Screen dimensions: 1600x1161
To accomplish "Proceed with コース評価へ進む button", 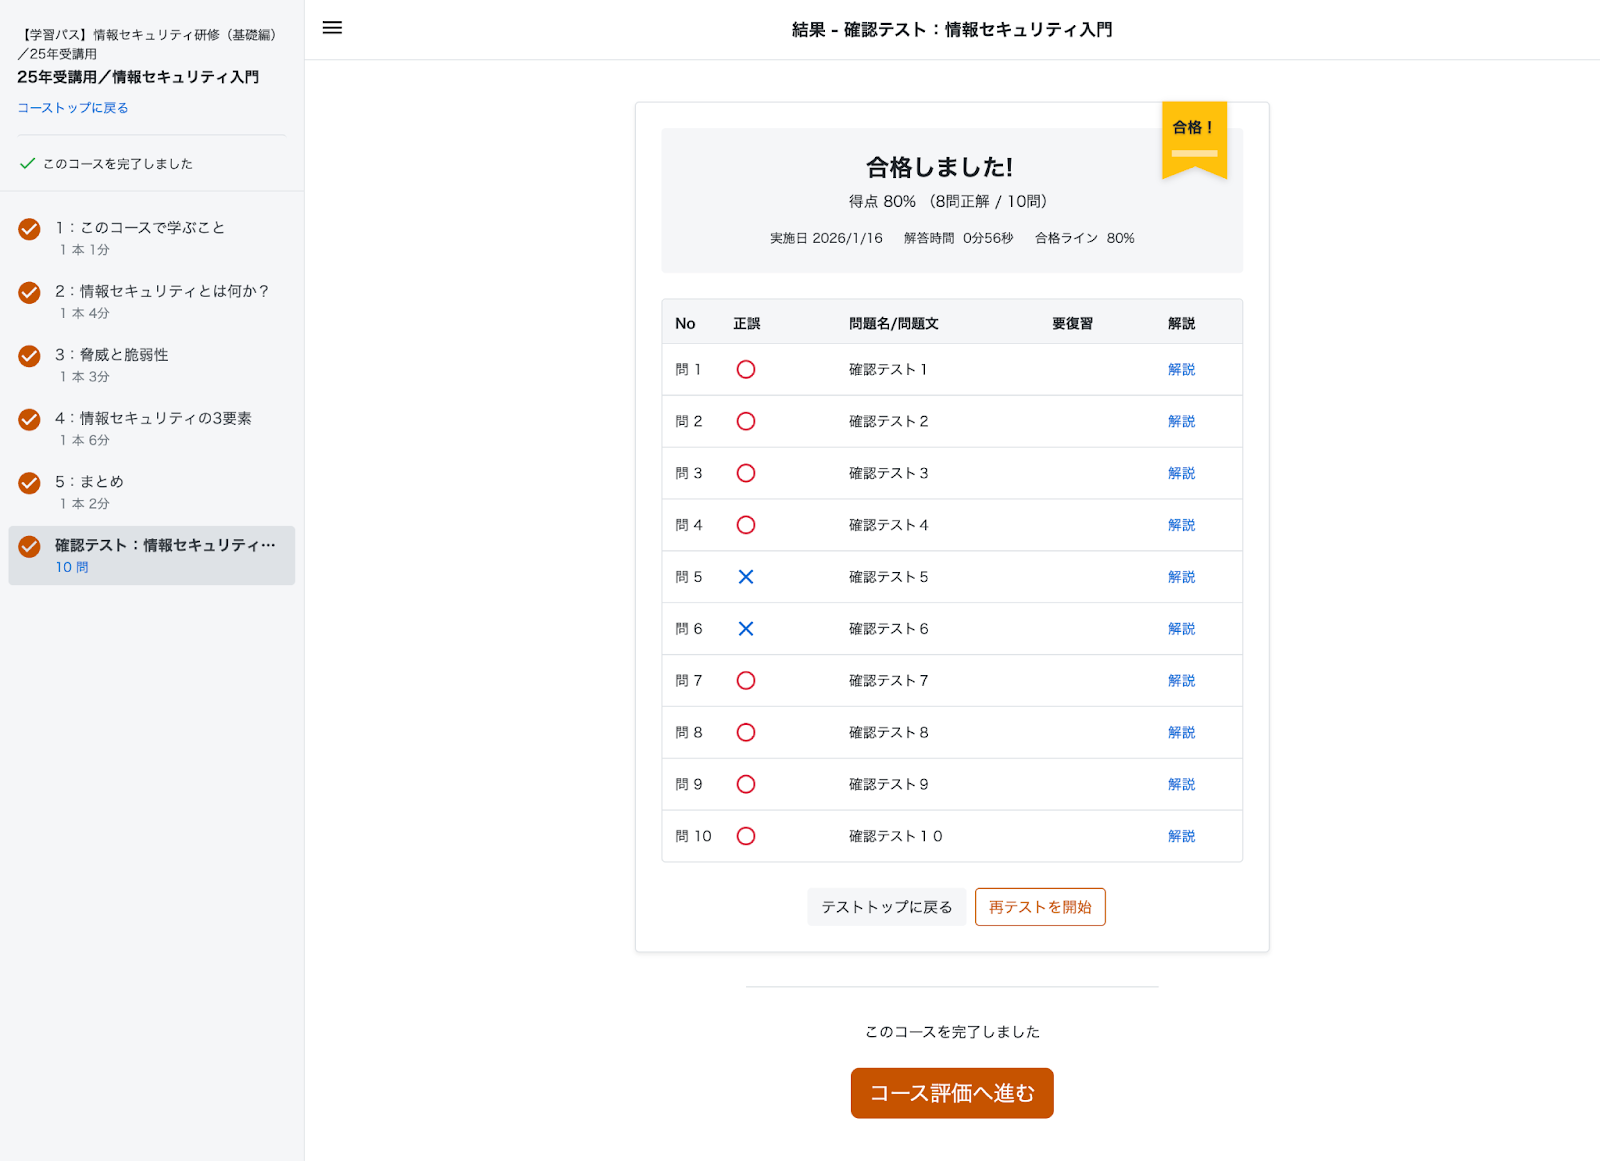I will coord(952,1093).
